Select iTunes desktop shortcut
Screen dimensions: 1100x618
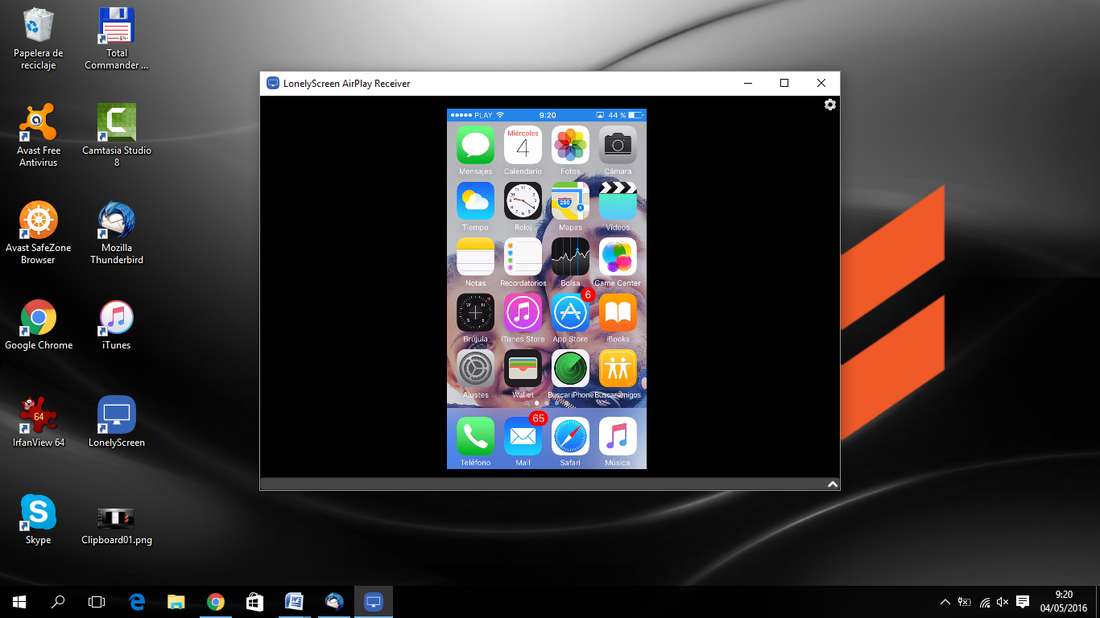pyautogui.click(x=116, y=325)
